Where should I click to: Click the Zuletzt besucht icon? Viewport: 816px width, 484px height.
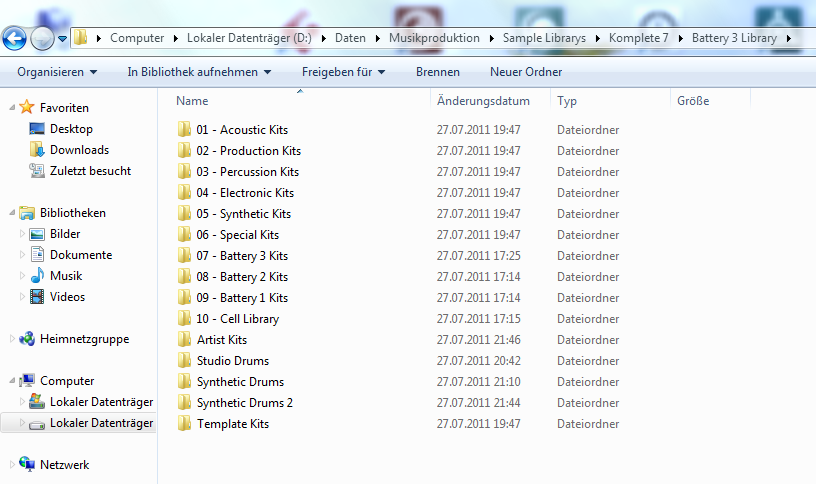point(37,170)
